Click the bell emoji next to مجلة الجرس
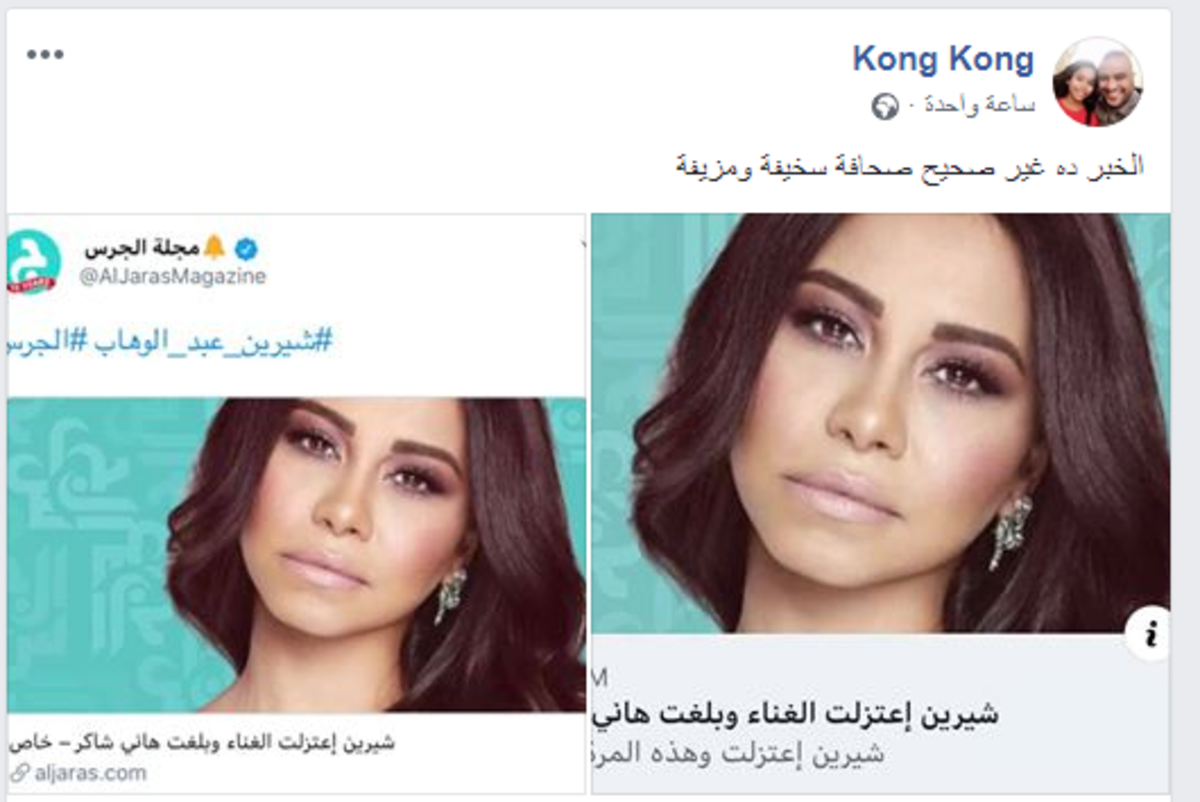The height and width of the screenshot is (802, 1200). 214,247
